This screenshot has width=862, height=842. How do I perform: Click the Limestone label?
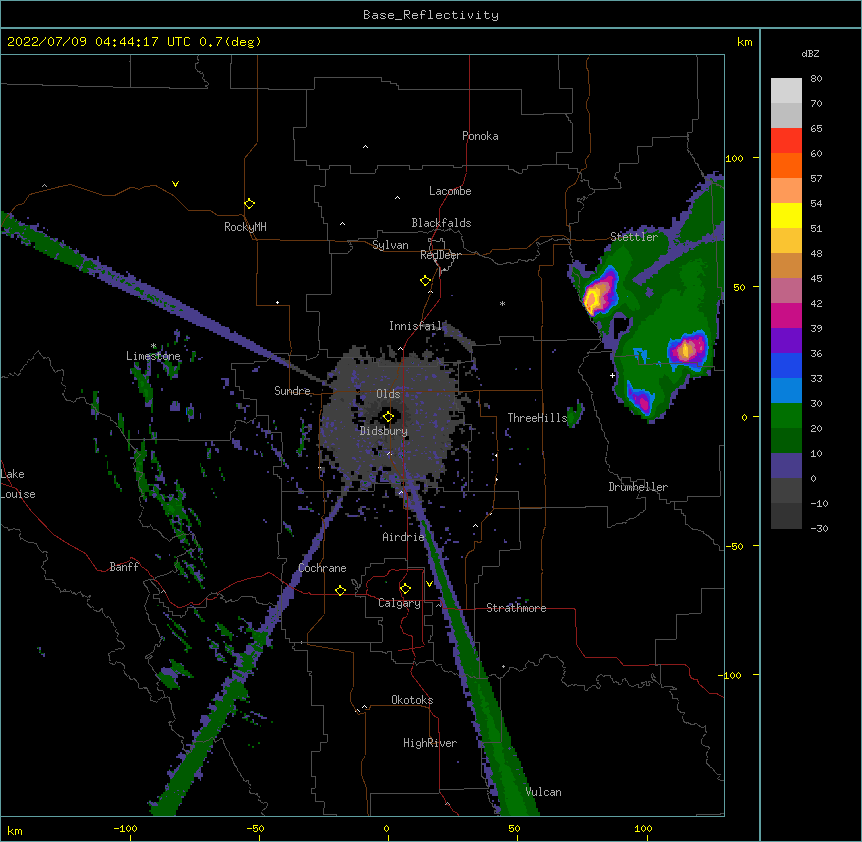[153, 356]
